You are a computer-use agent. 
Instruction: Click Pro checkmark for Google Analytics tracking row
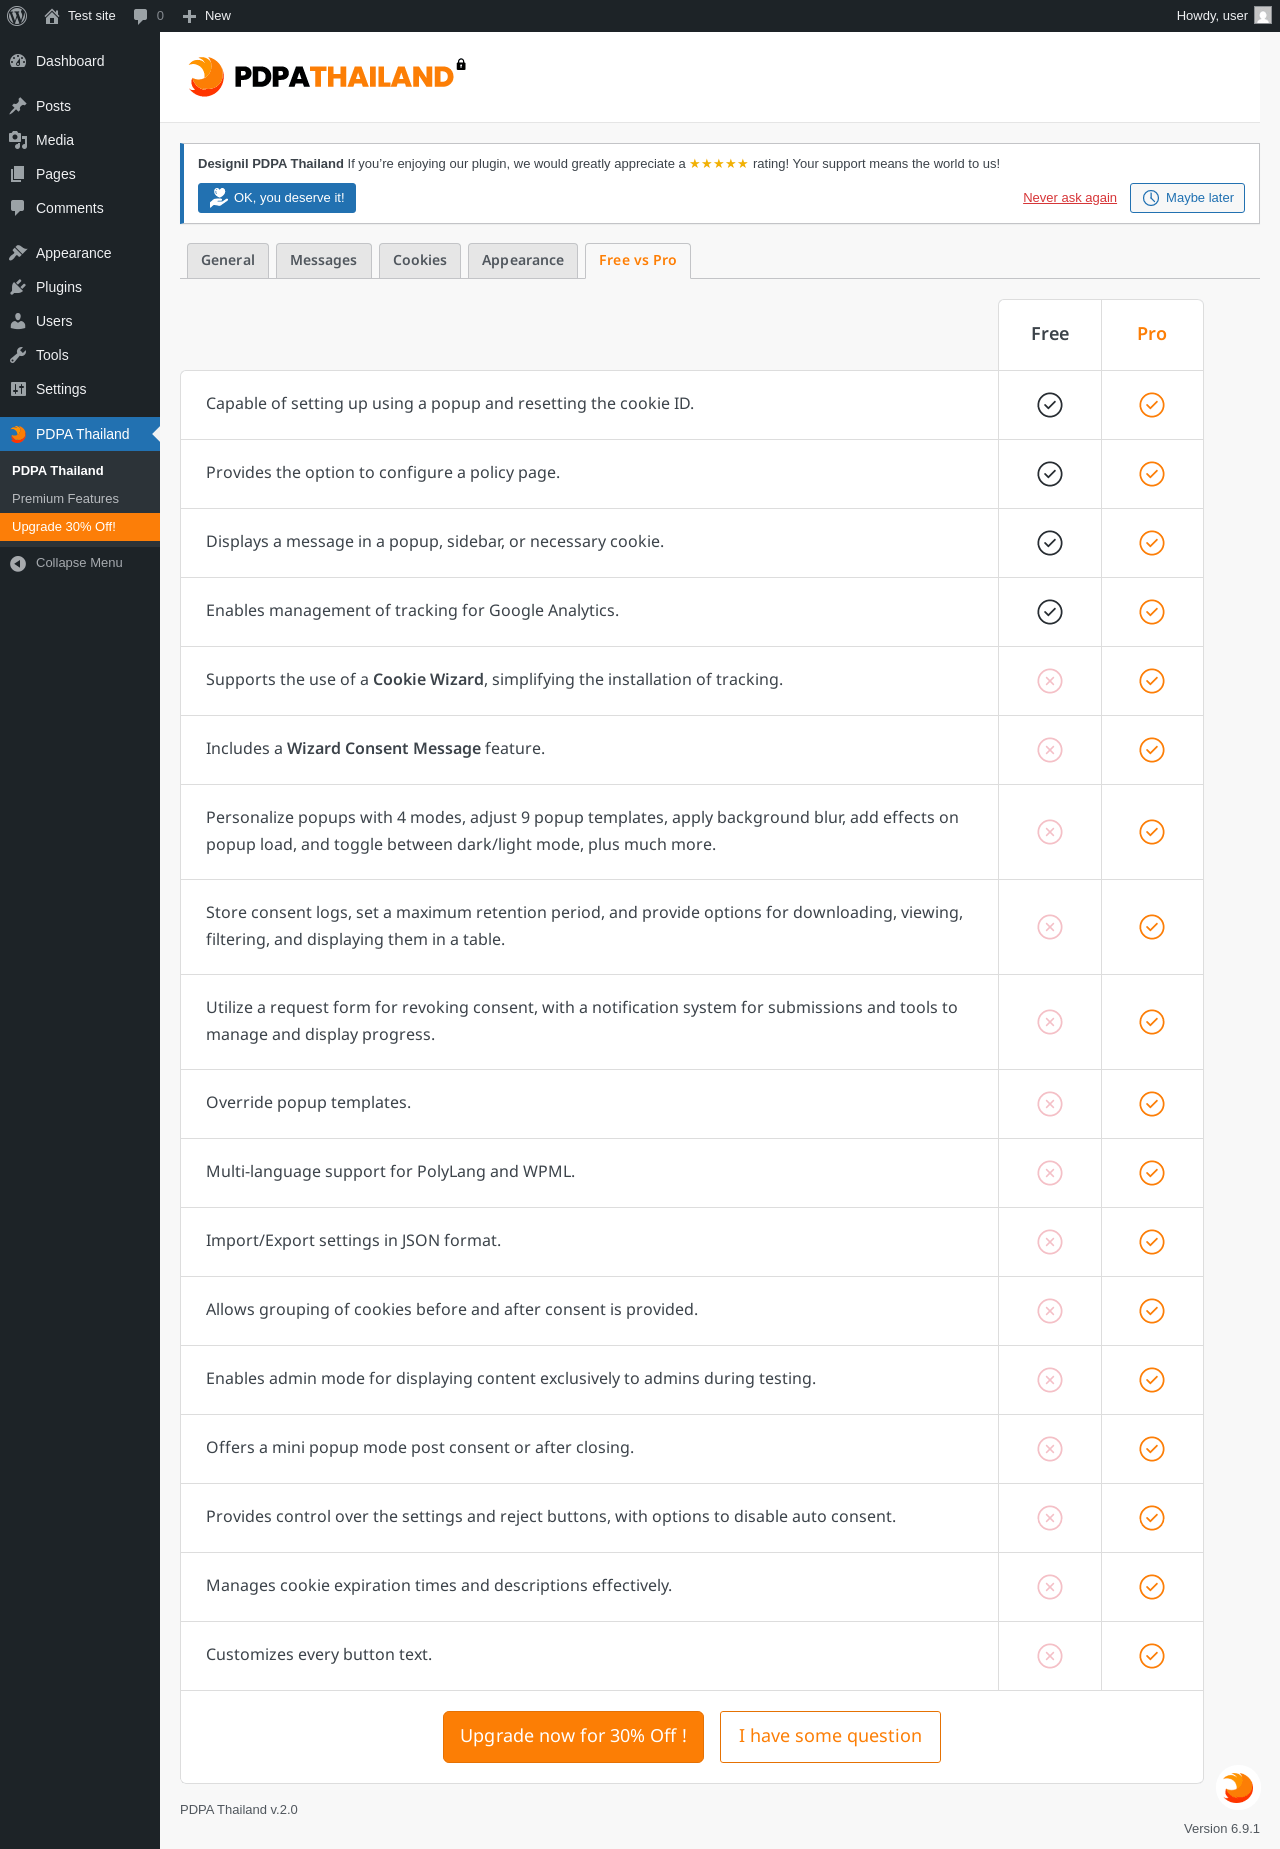coord(1152,612)
